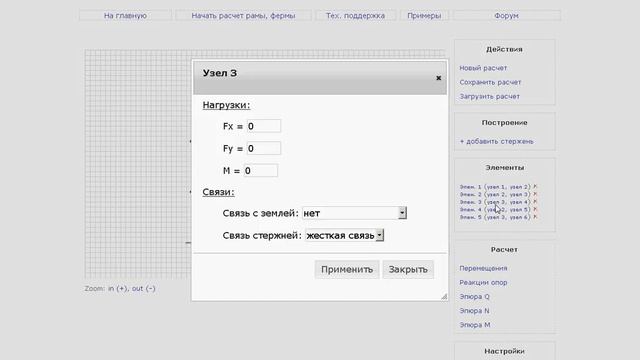Click the + добавить стержень link
640x360 pixels.
(496, 142)
